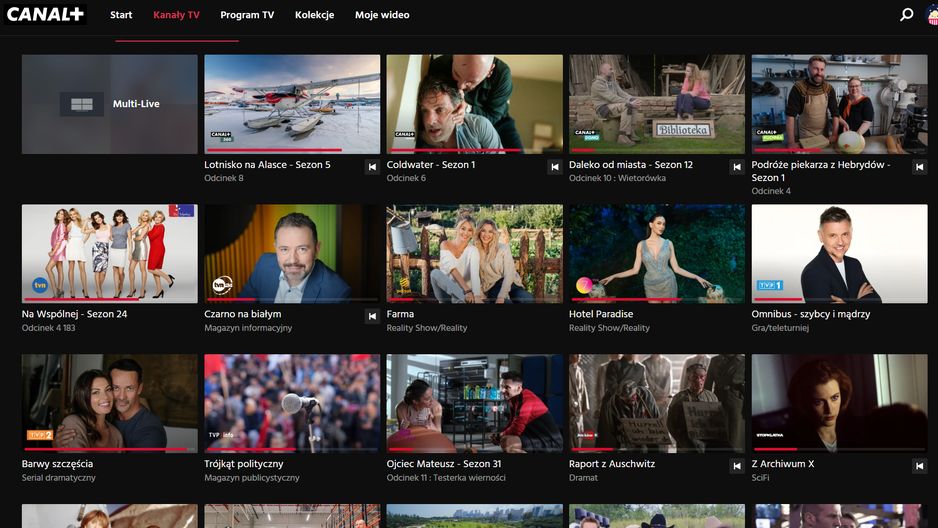
Task: Open Lotnisko na Alasce thumbnail
Action: (292, 104)
